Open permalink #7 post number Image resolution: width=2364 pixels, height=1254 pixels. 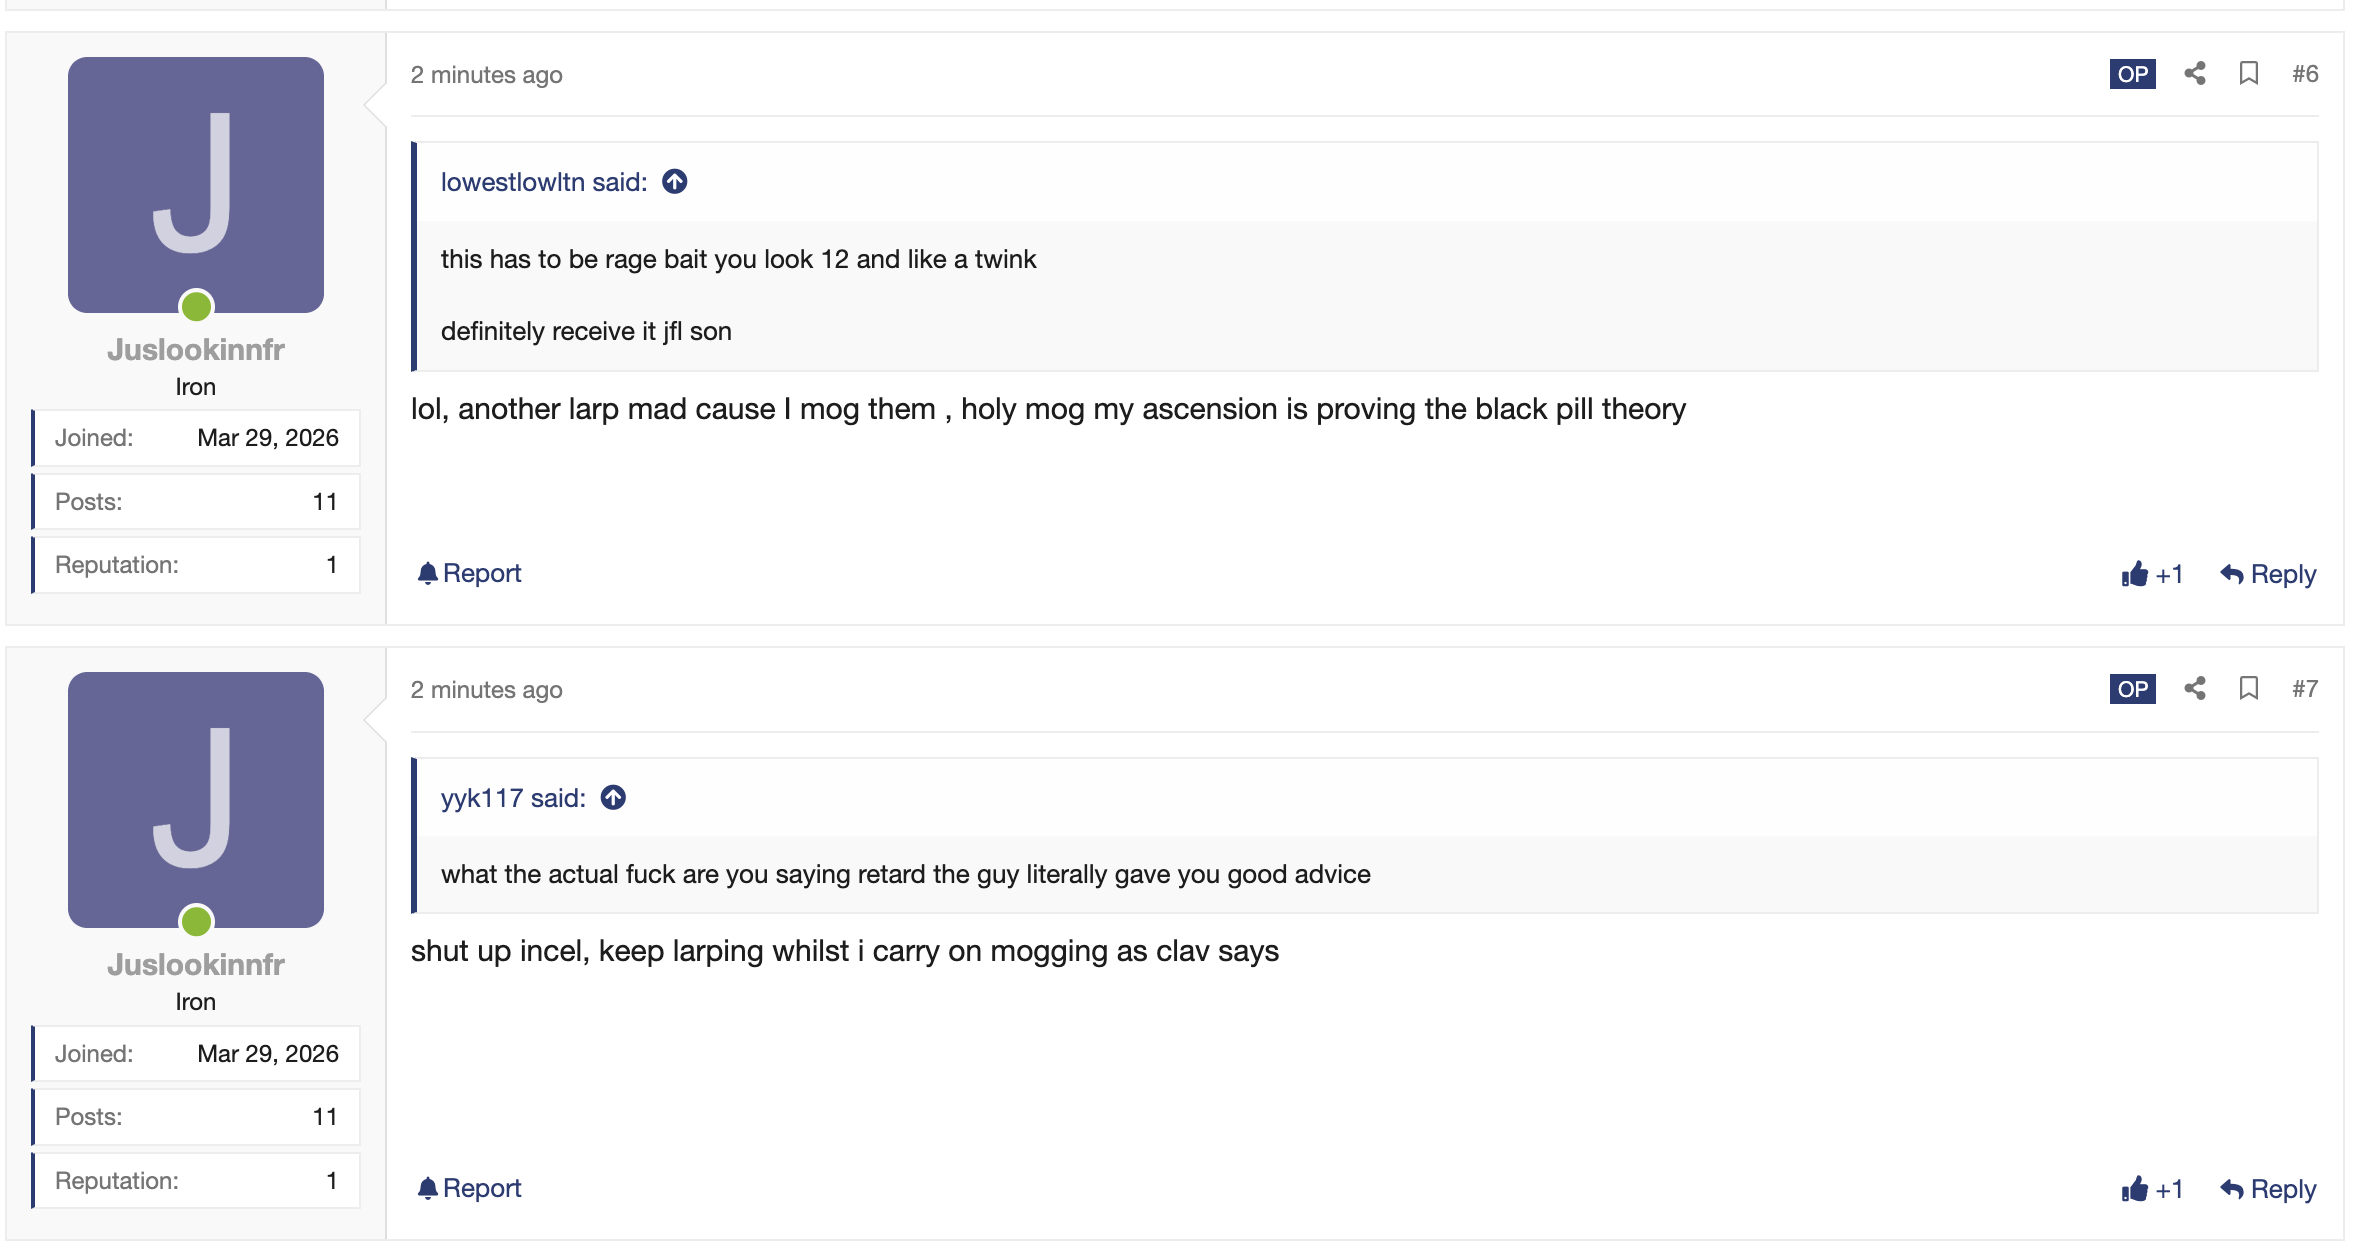[2305, 689]
